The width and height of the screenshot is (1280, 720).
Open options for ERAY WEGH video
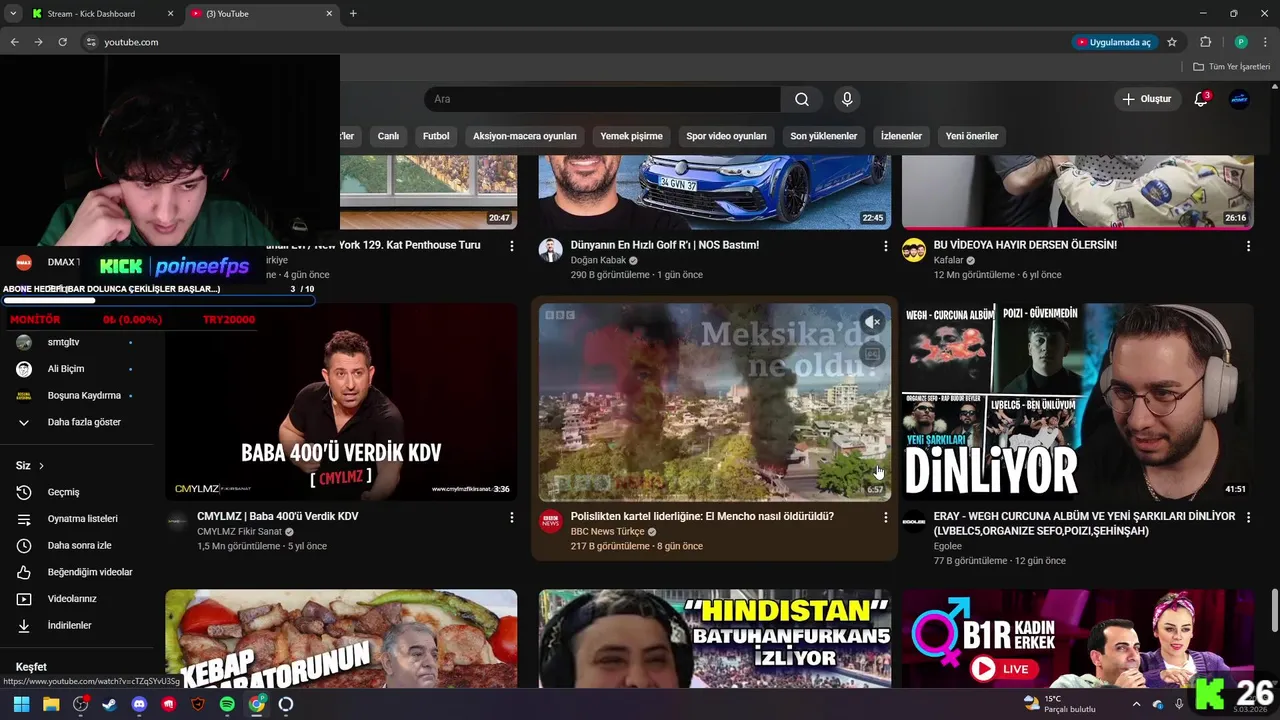[x=1248, y=518]
